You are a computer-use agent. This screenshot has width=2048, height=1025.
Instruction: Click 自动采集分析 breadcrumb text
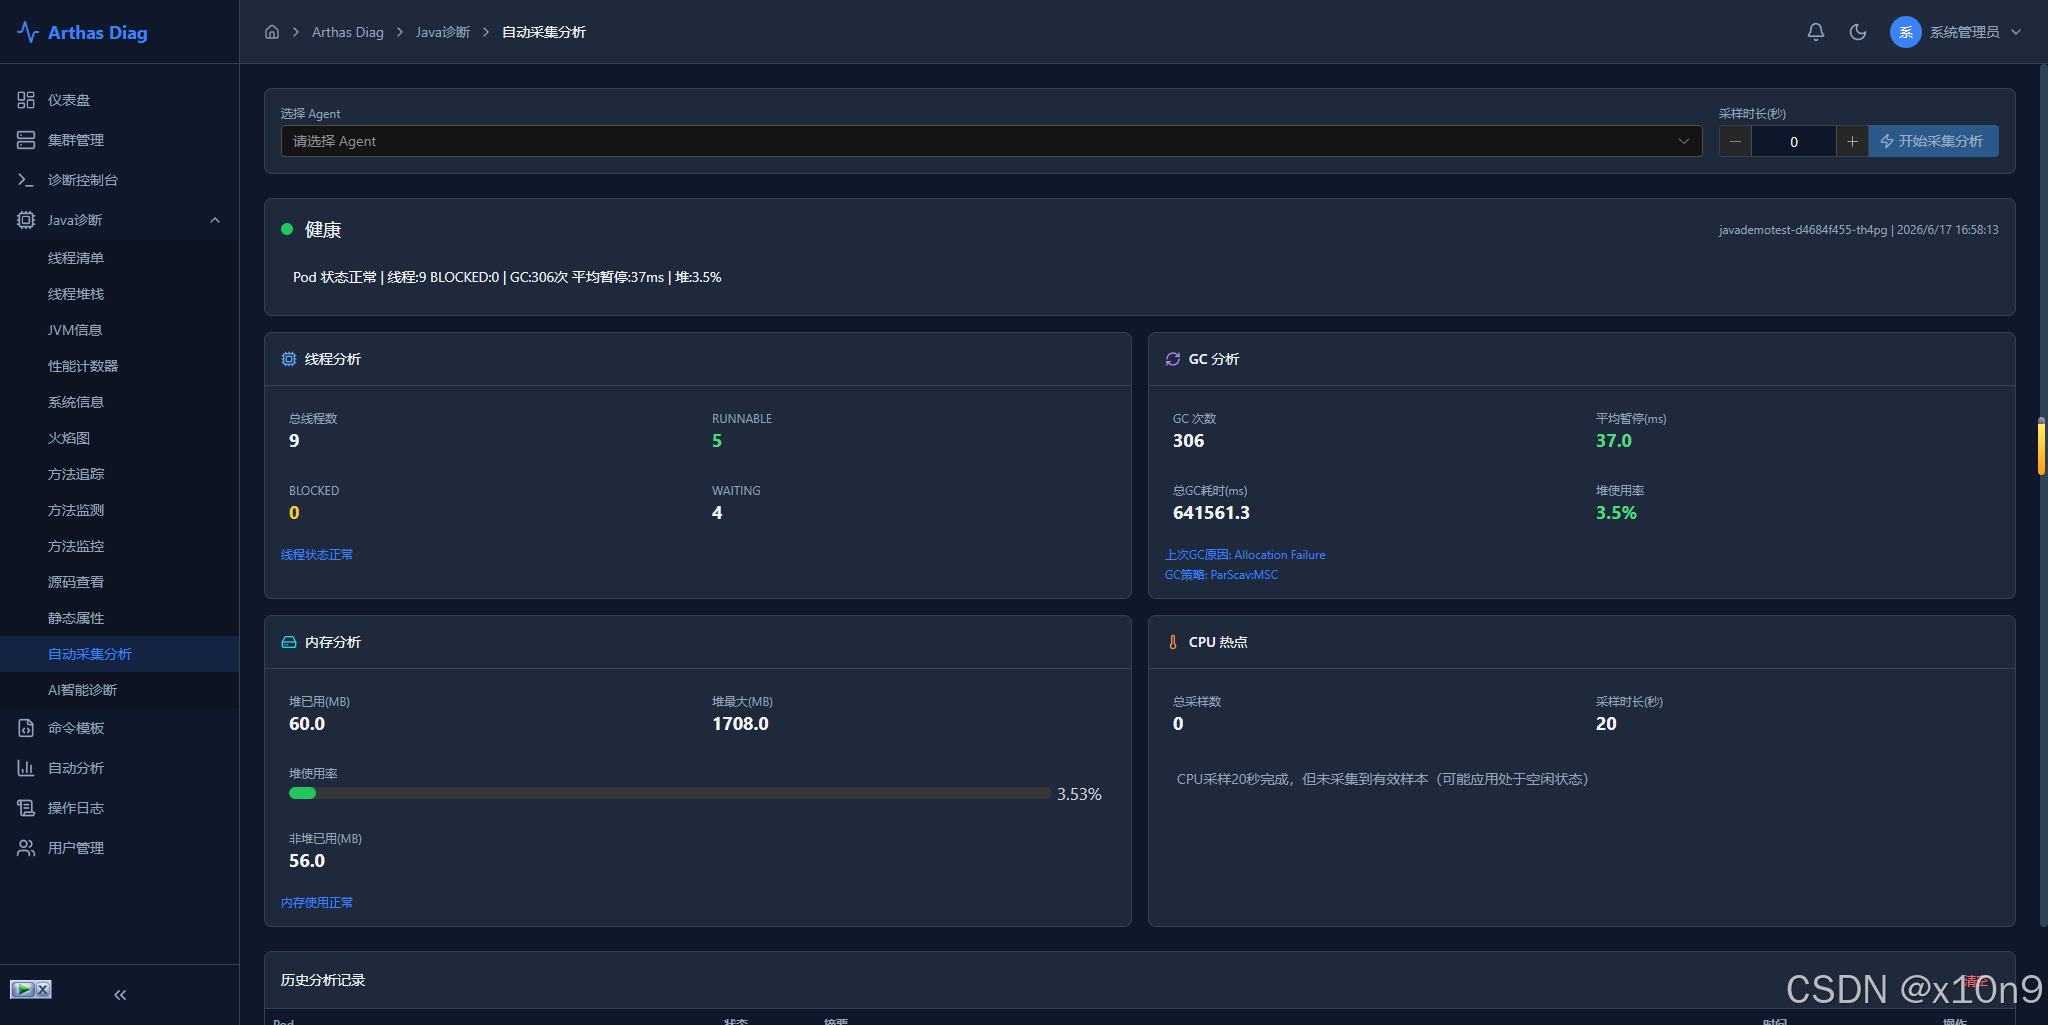[544, 32]
